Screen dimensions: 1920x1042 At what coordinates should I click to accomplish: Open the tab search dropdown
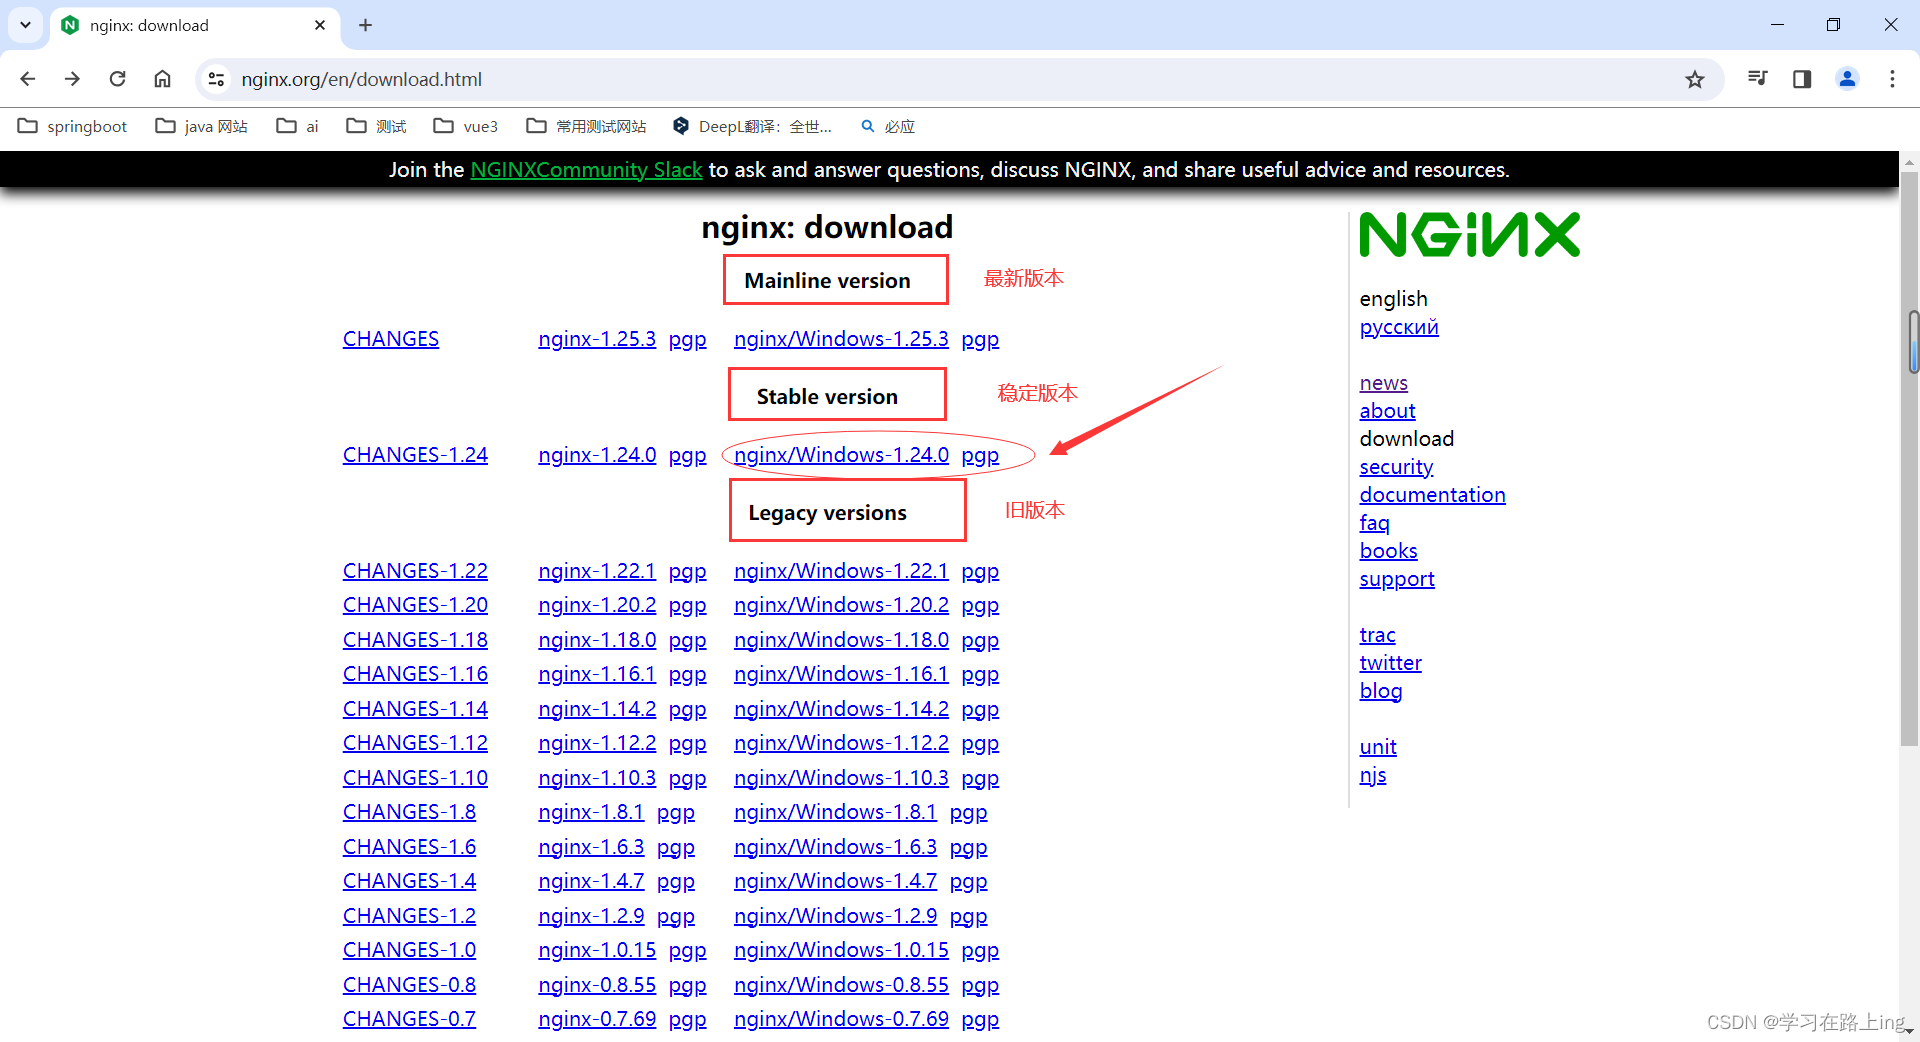[x=25, y=25]
